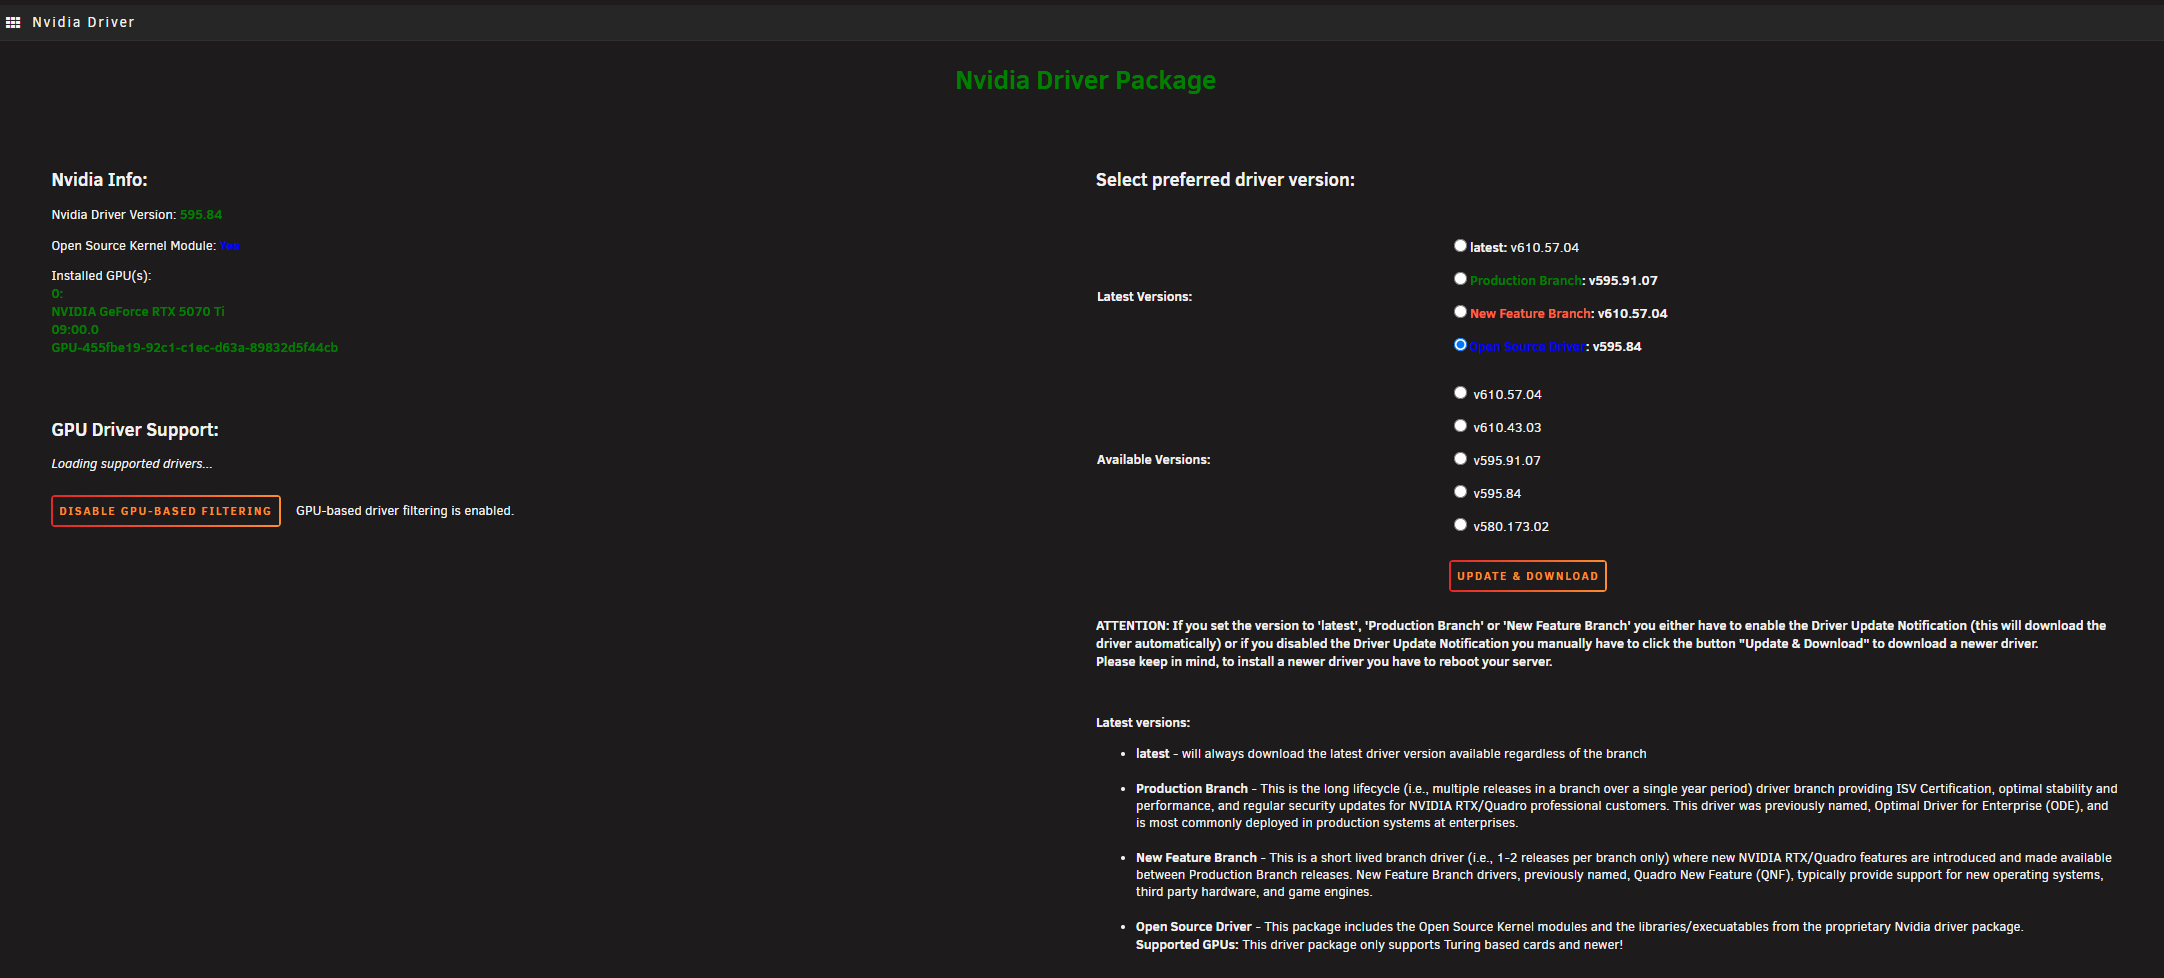
Task: Click the "Loading supported drivers..." status text
Action: coord(132,464)
